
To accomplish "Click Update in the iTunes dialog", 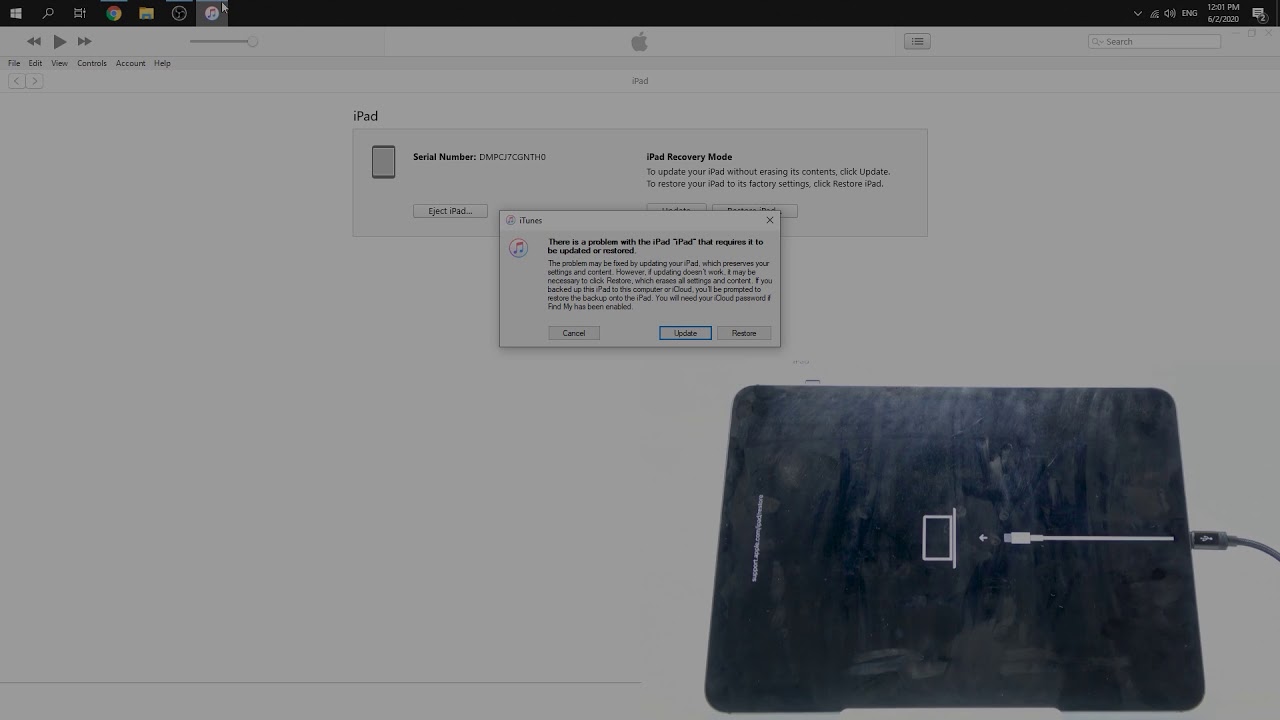I will 685,333.
